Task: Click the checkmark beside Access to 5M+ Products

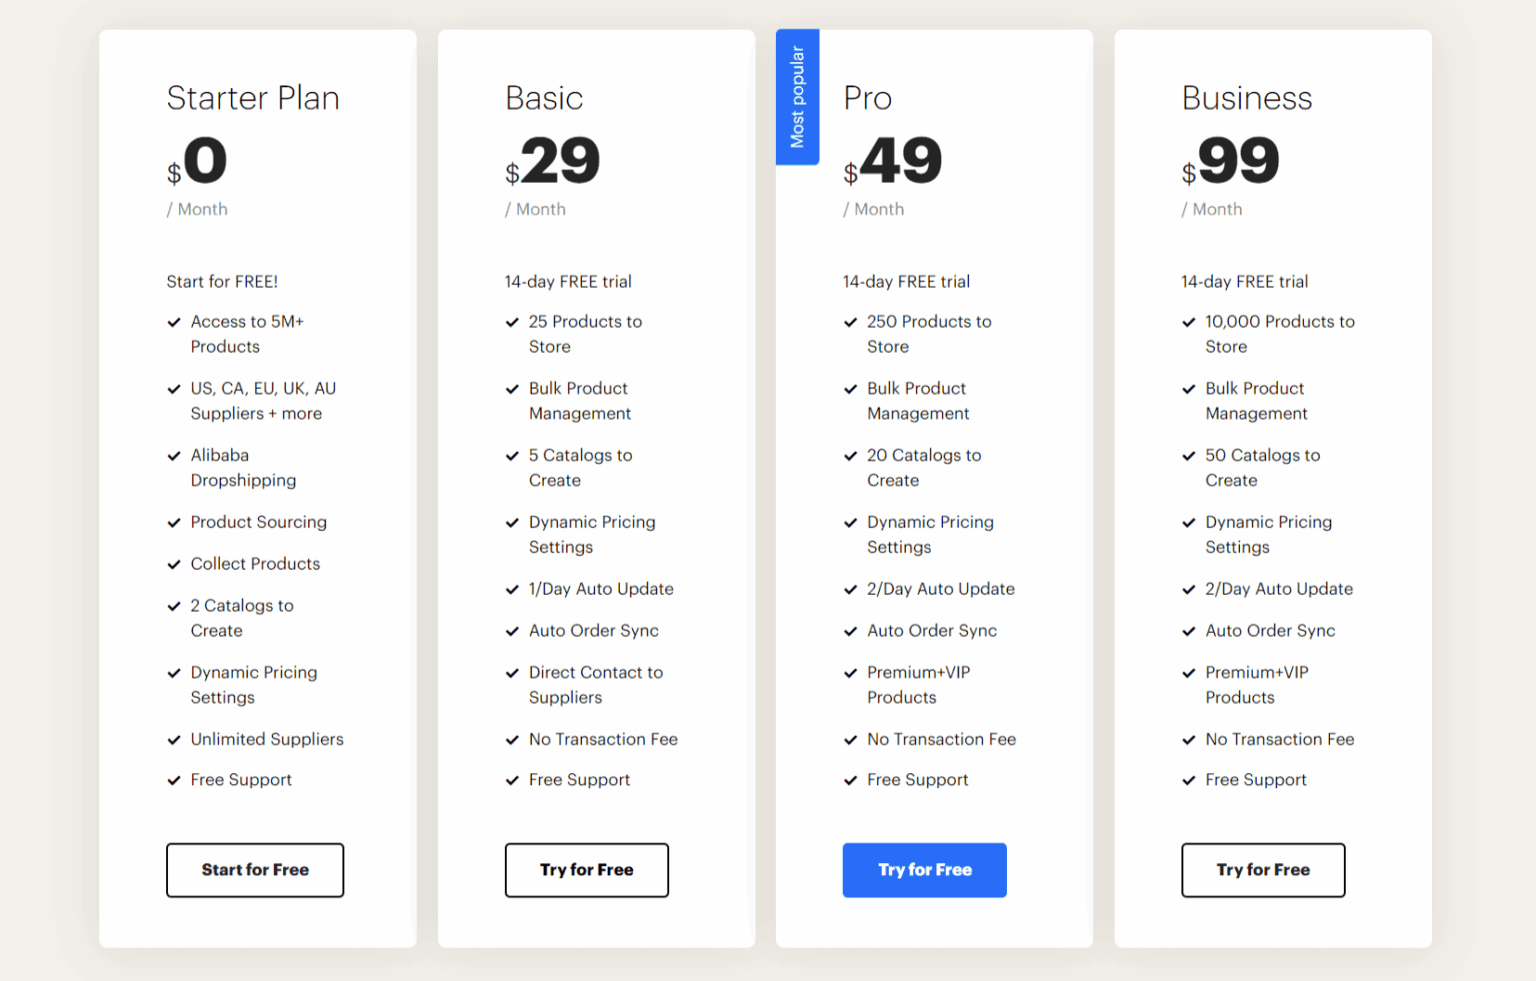Action: 174,322
